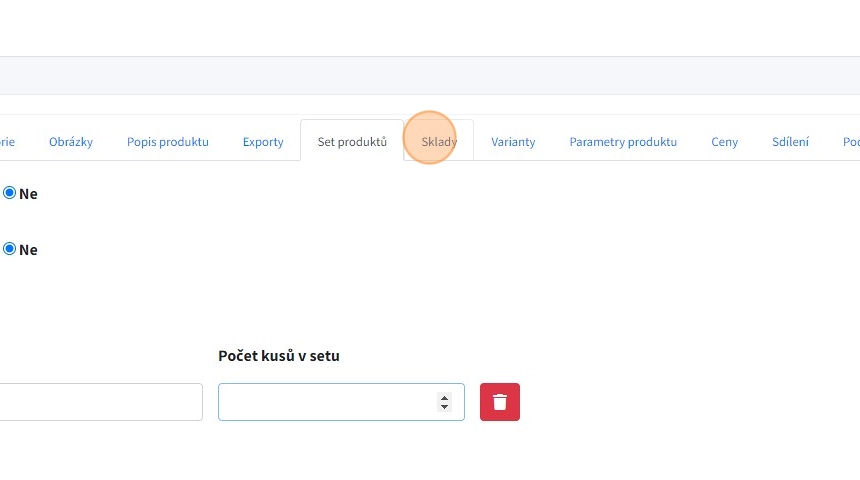The image size is (860, 480).
Task: Switch to the Popis produktu tab
Action: (167, 142)
